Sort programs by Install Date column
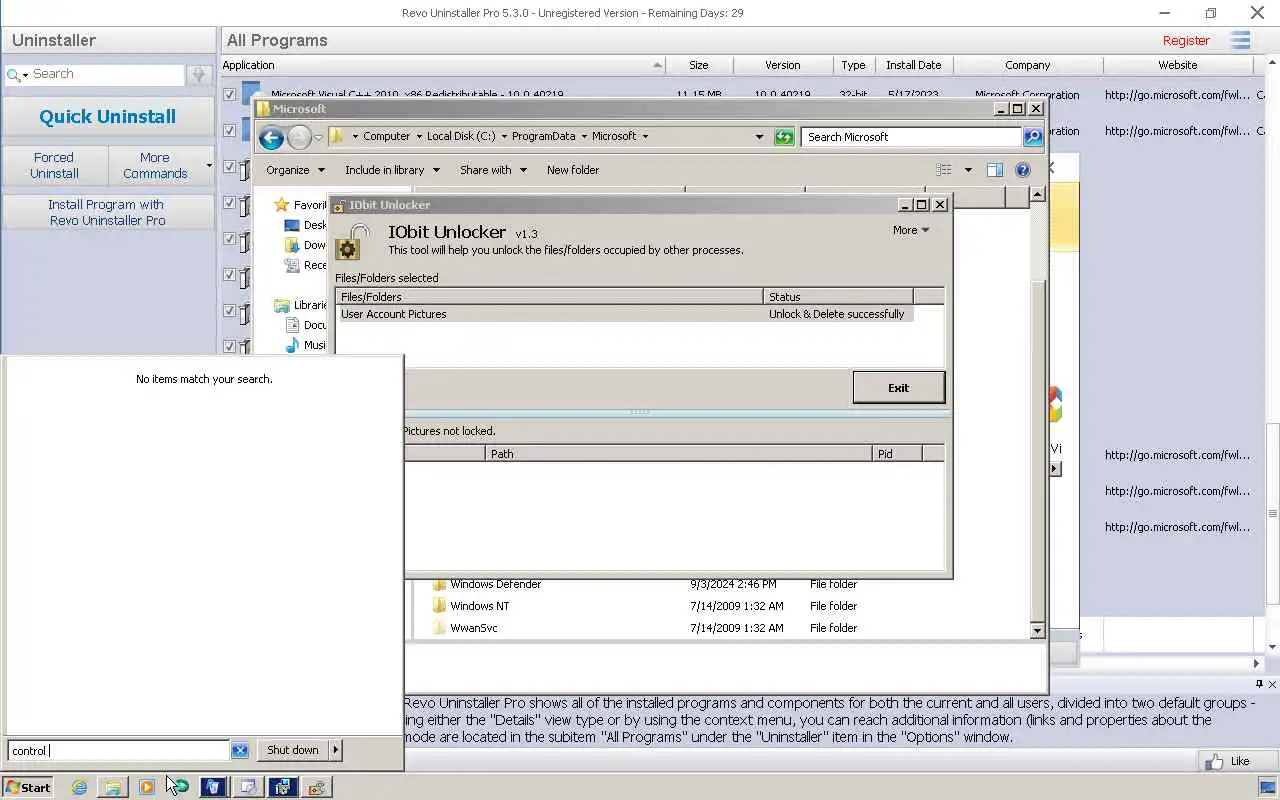1280x800 pixels. pyautogui.click(x=913, y=65)
